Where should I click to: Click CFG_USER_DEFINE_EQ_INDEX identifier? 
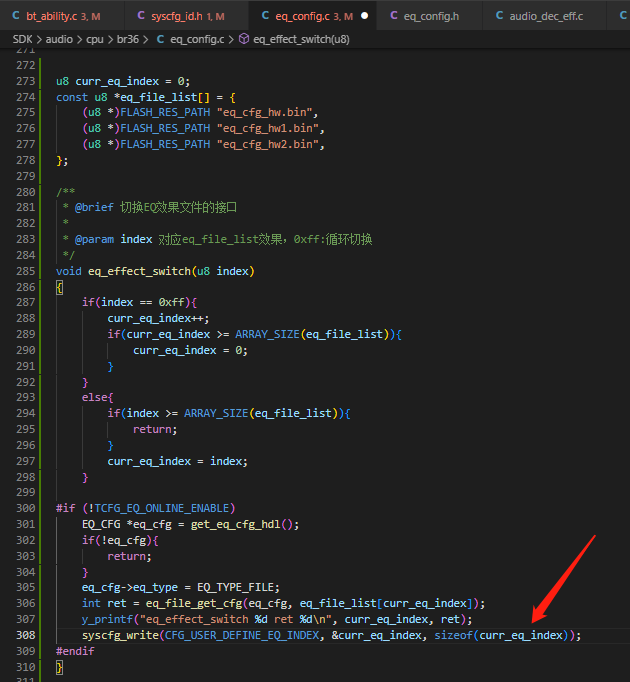tap(242, 635)
